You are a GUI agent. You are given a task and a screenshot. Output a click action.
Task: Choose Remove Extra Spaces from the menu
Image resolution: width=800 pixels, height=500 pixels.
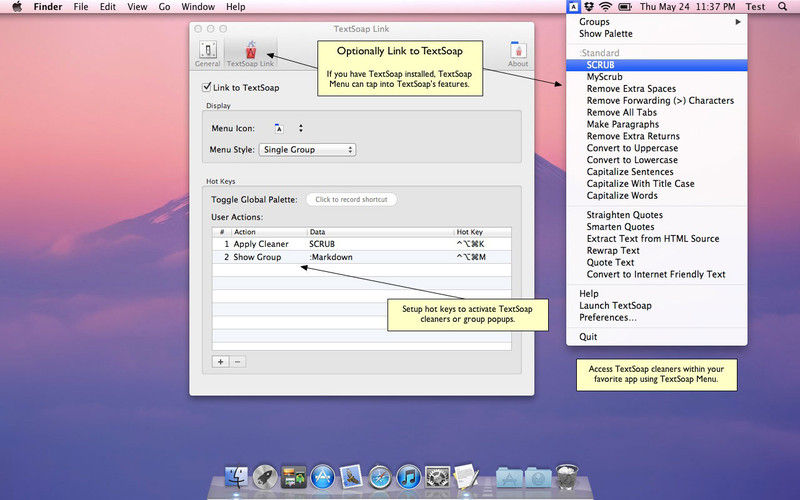pyautogui.click(x=631, y=88)
